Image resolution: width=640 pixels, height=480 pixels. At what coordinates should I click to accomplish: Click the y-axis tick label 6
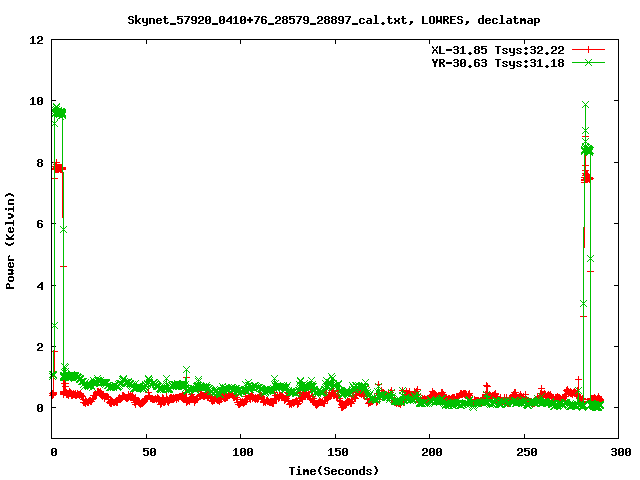point(40,224)
